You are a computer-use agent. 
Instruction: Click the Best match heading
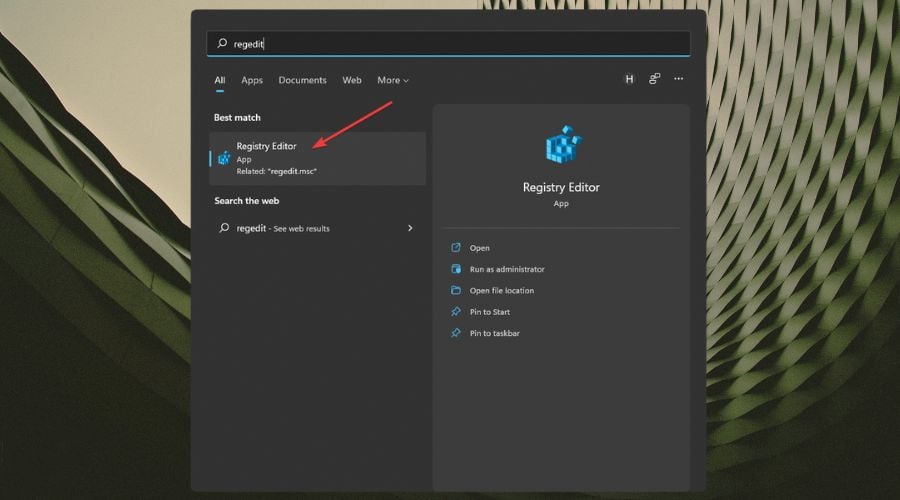tap(237, 117)
